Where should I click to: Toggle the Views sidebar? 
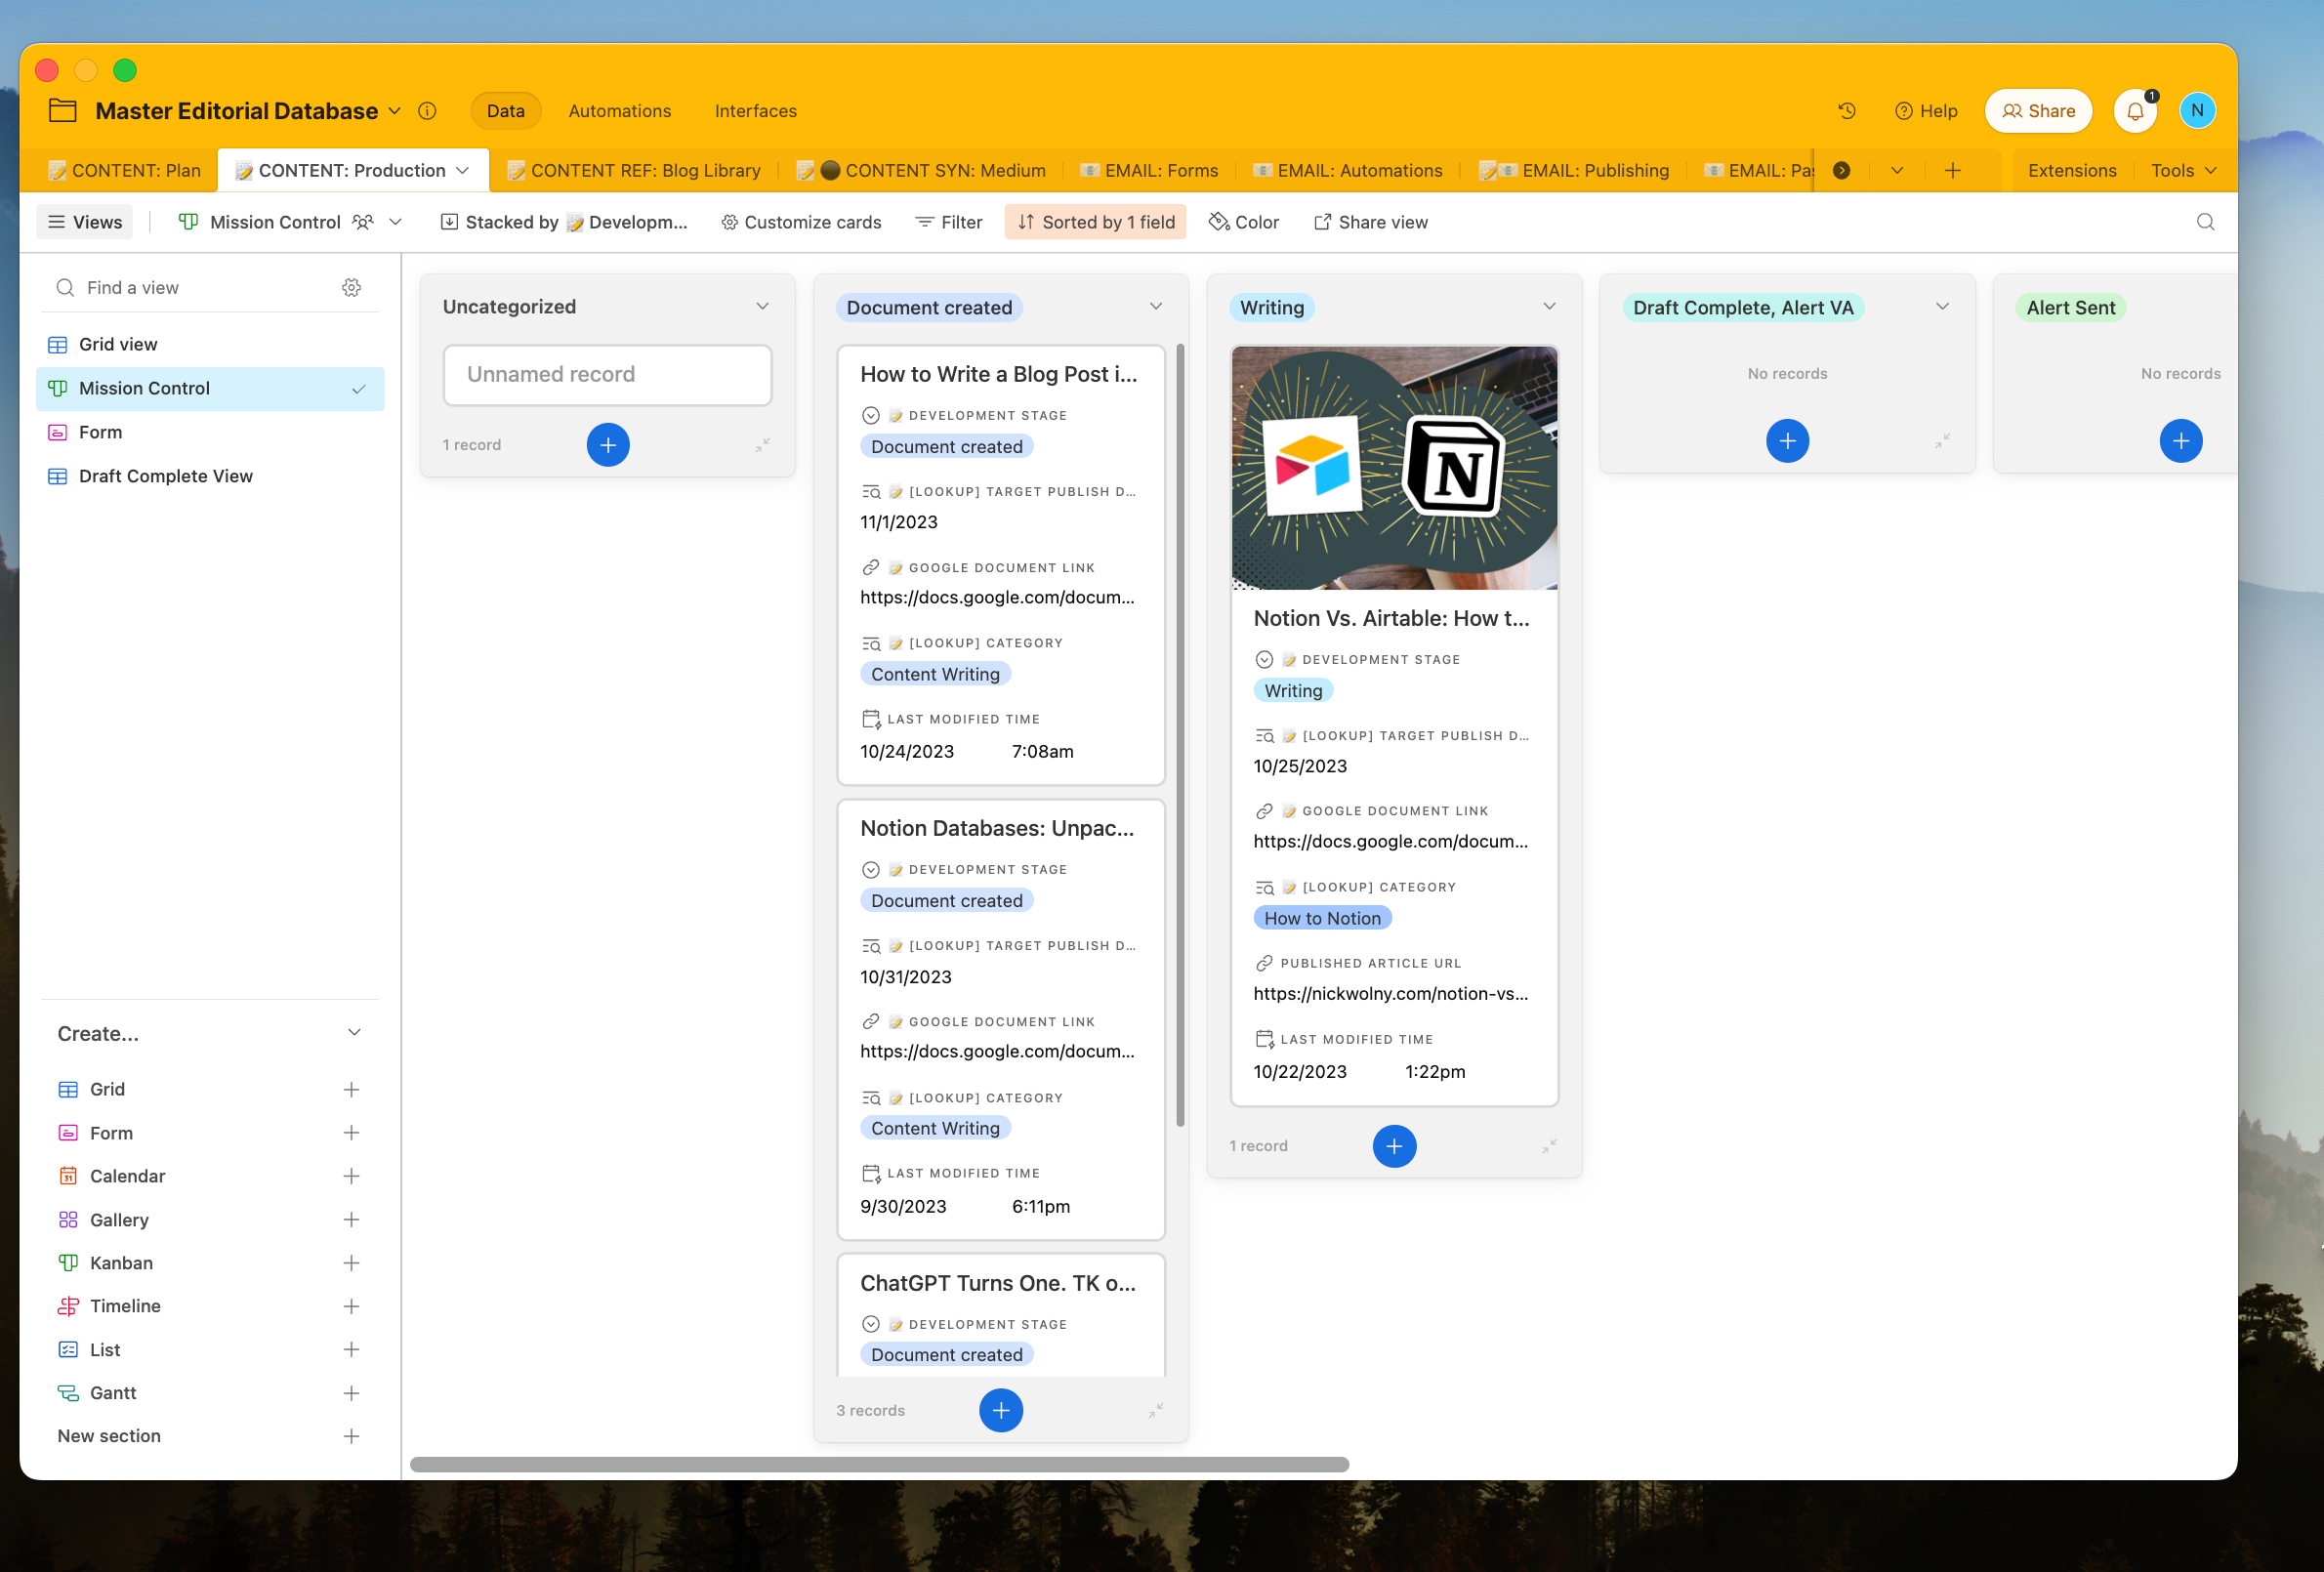(85, 222)
